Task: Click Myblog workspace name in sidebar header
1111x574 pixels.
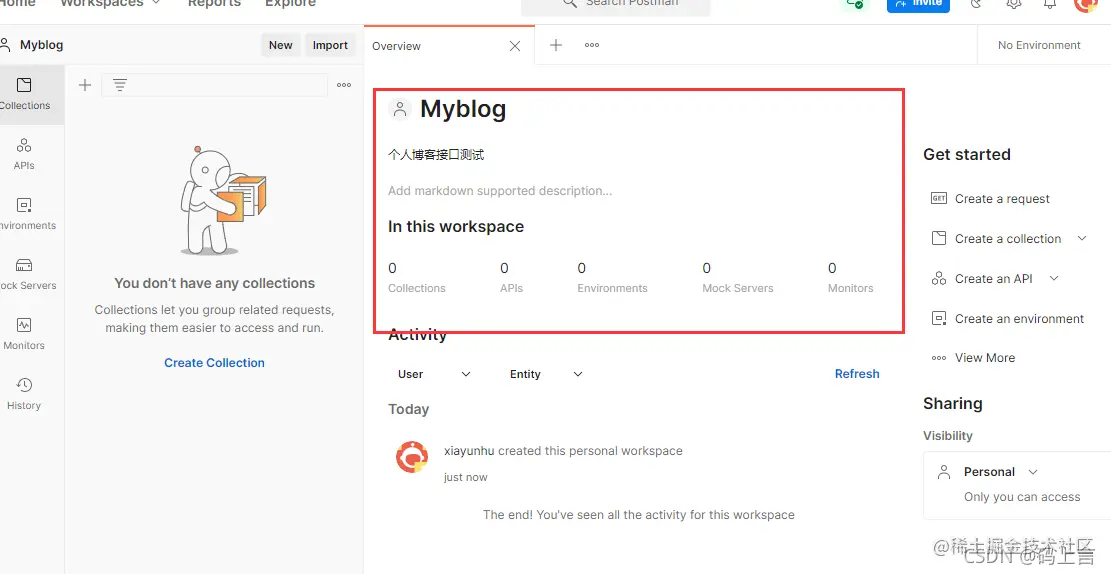Action: [41, 45]
